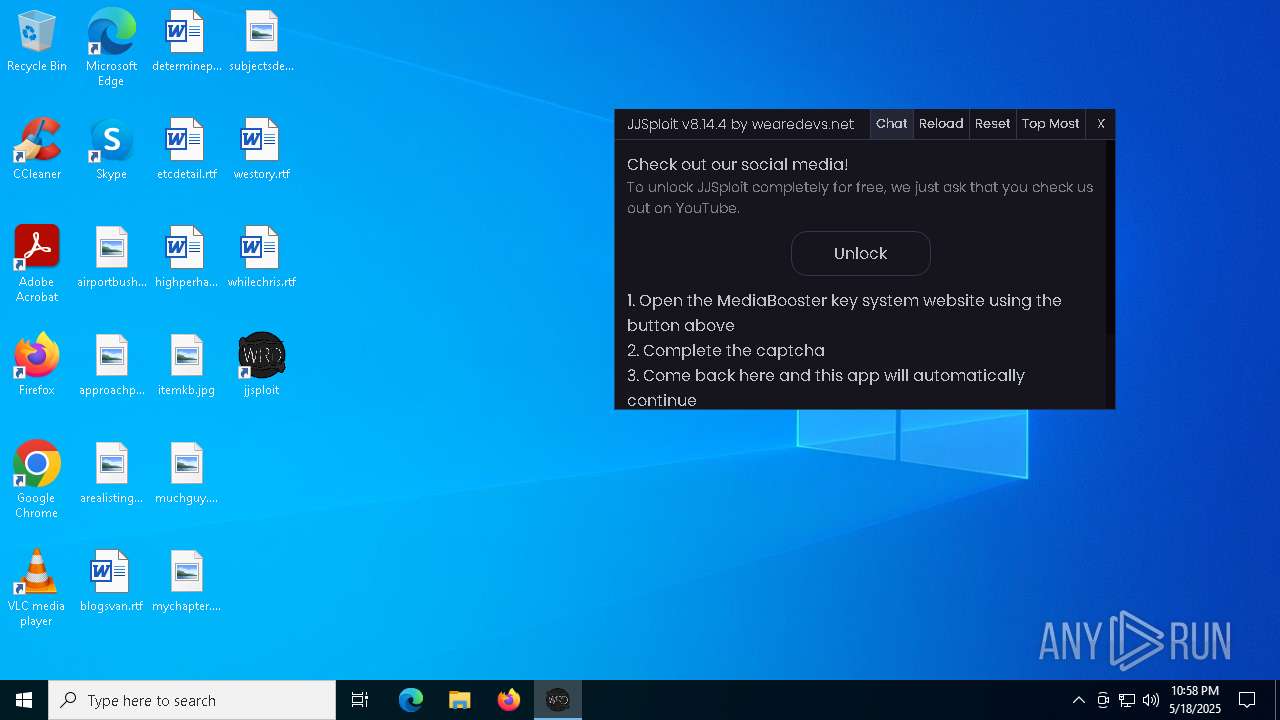
Task: Open the Chat tab in JJSploit
Action: point(891,124)
